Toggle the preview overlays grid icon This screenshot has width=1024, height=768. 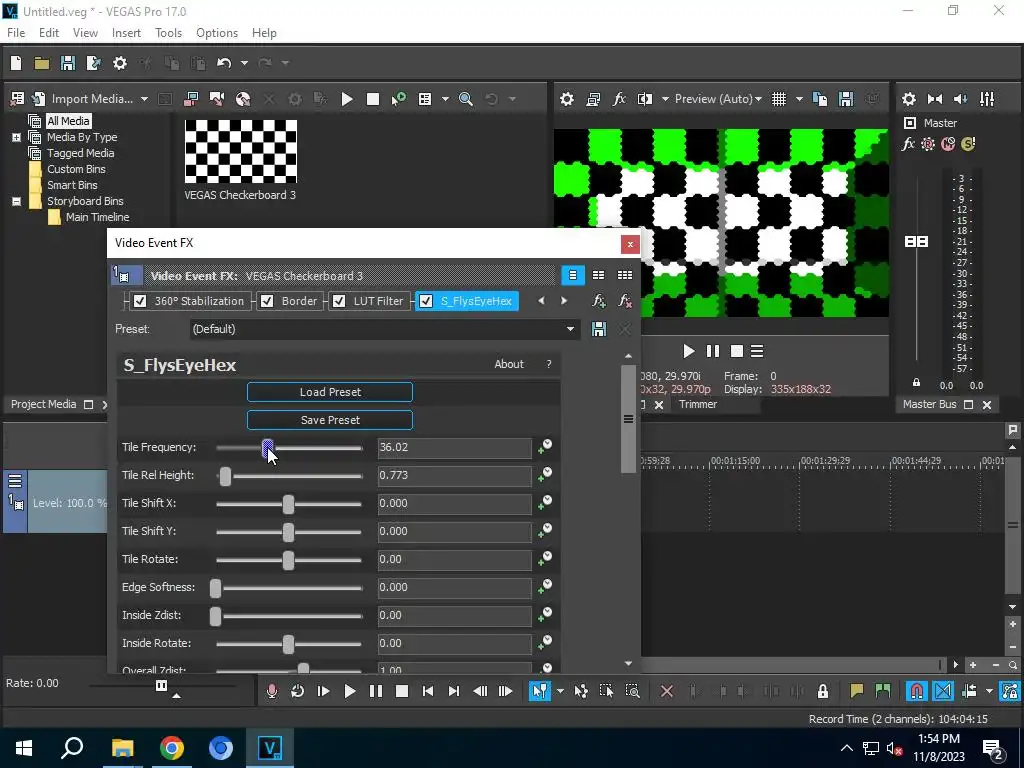(779, 99)
